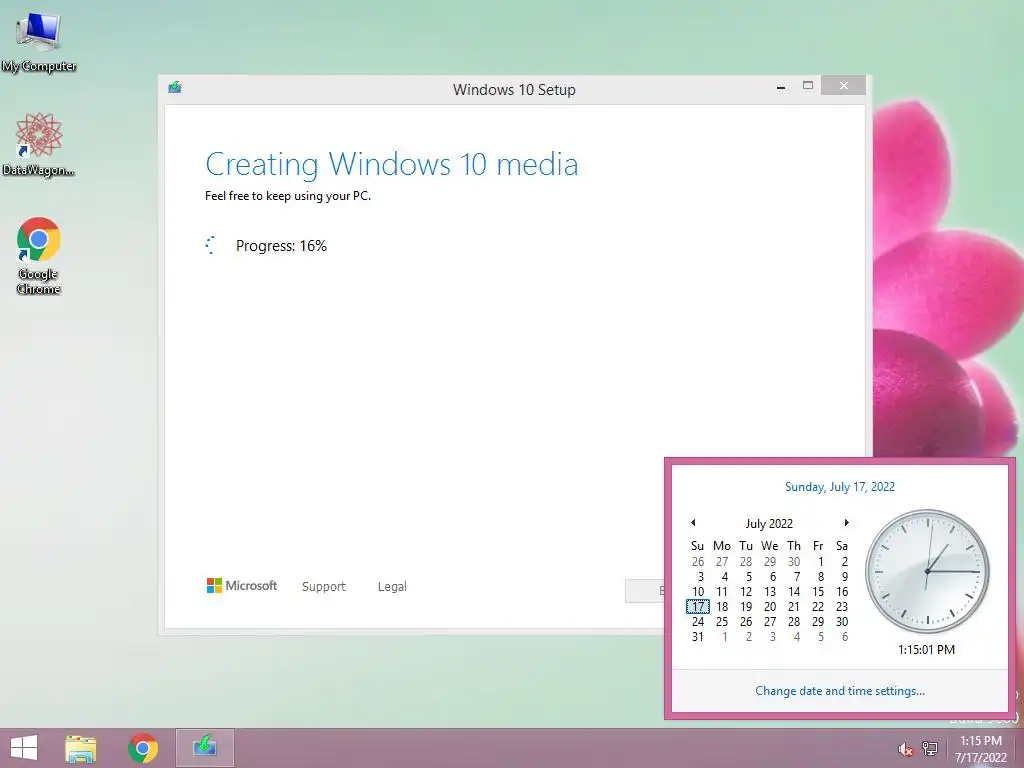The image size is (1024, 768).
Task: Select July 31 in the calendar
Action: (697, 637)
